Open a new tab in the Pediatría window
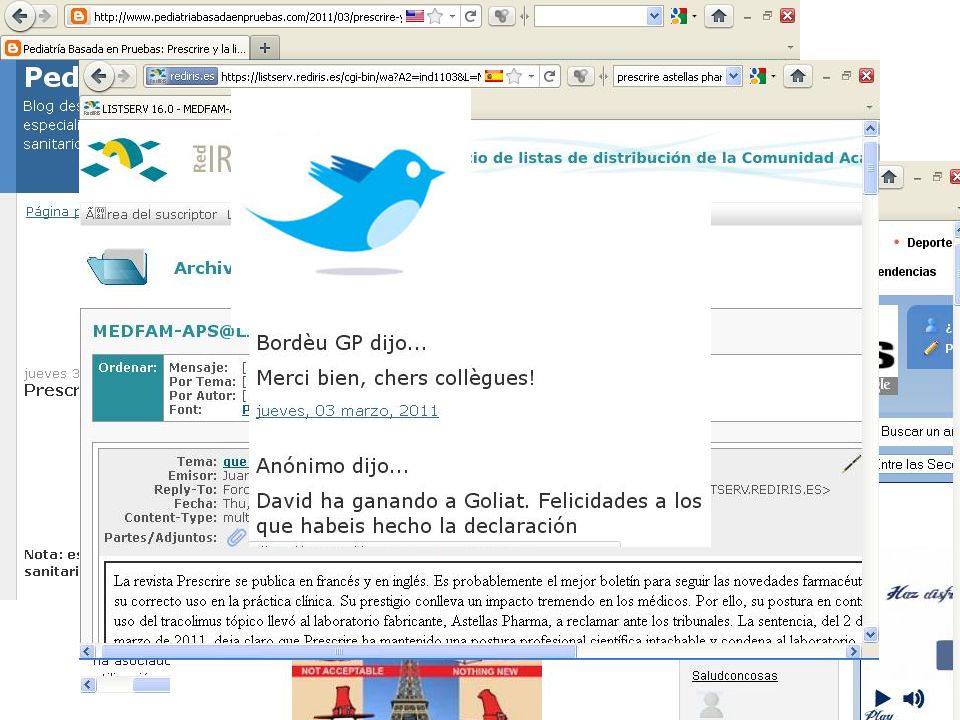The image size is (960, 720). point(264,48)
